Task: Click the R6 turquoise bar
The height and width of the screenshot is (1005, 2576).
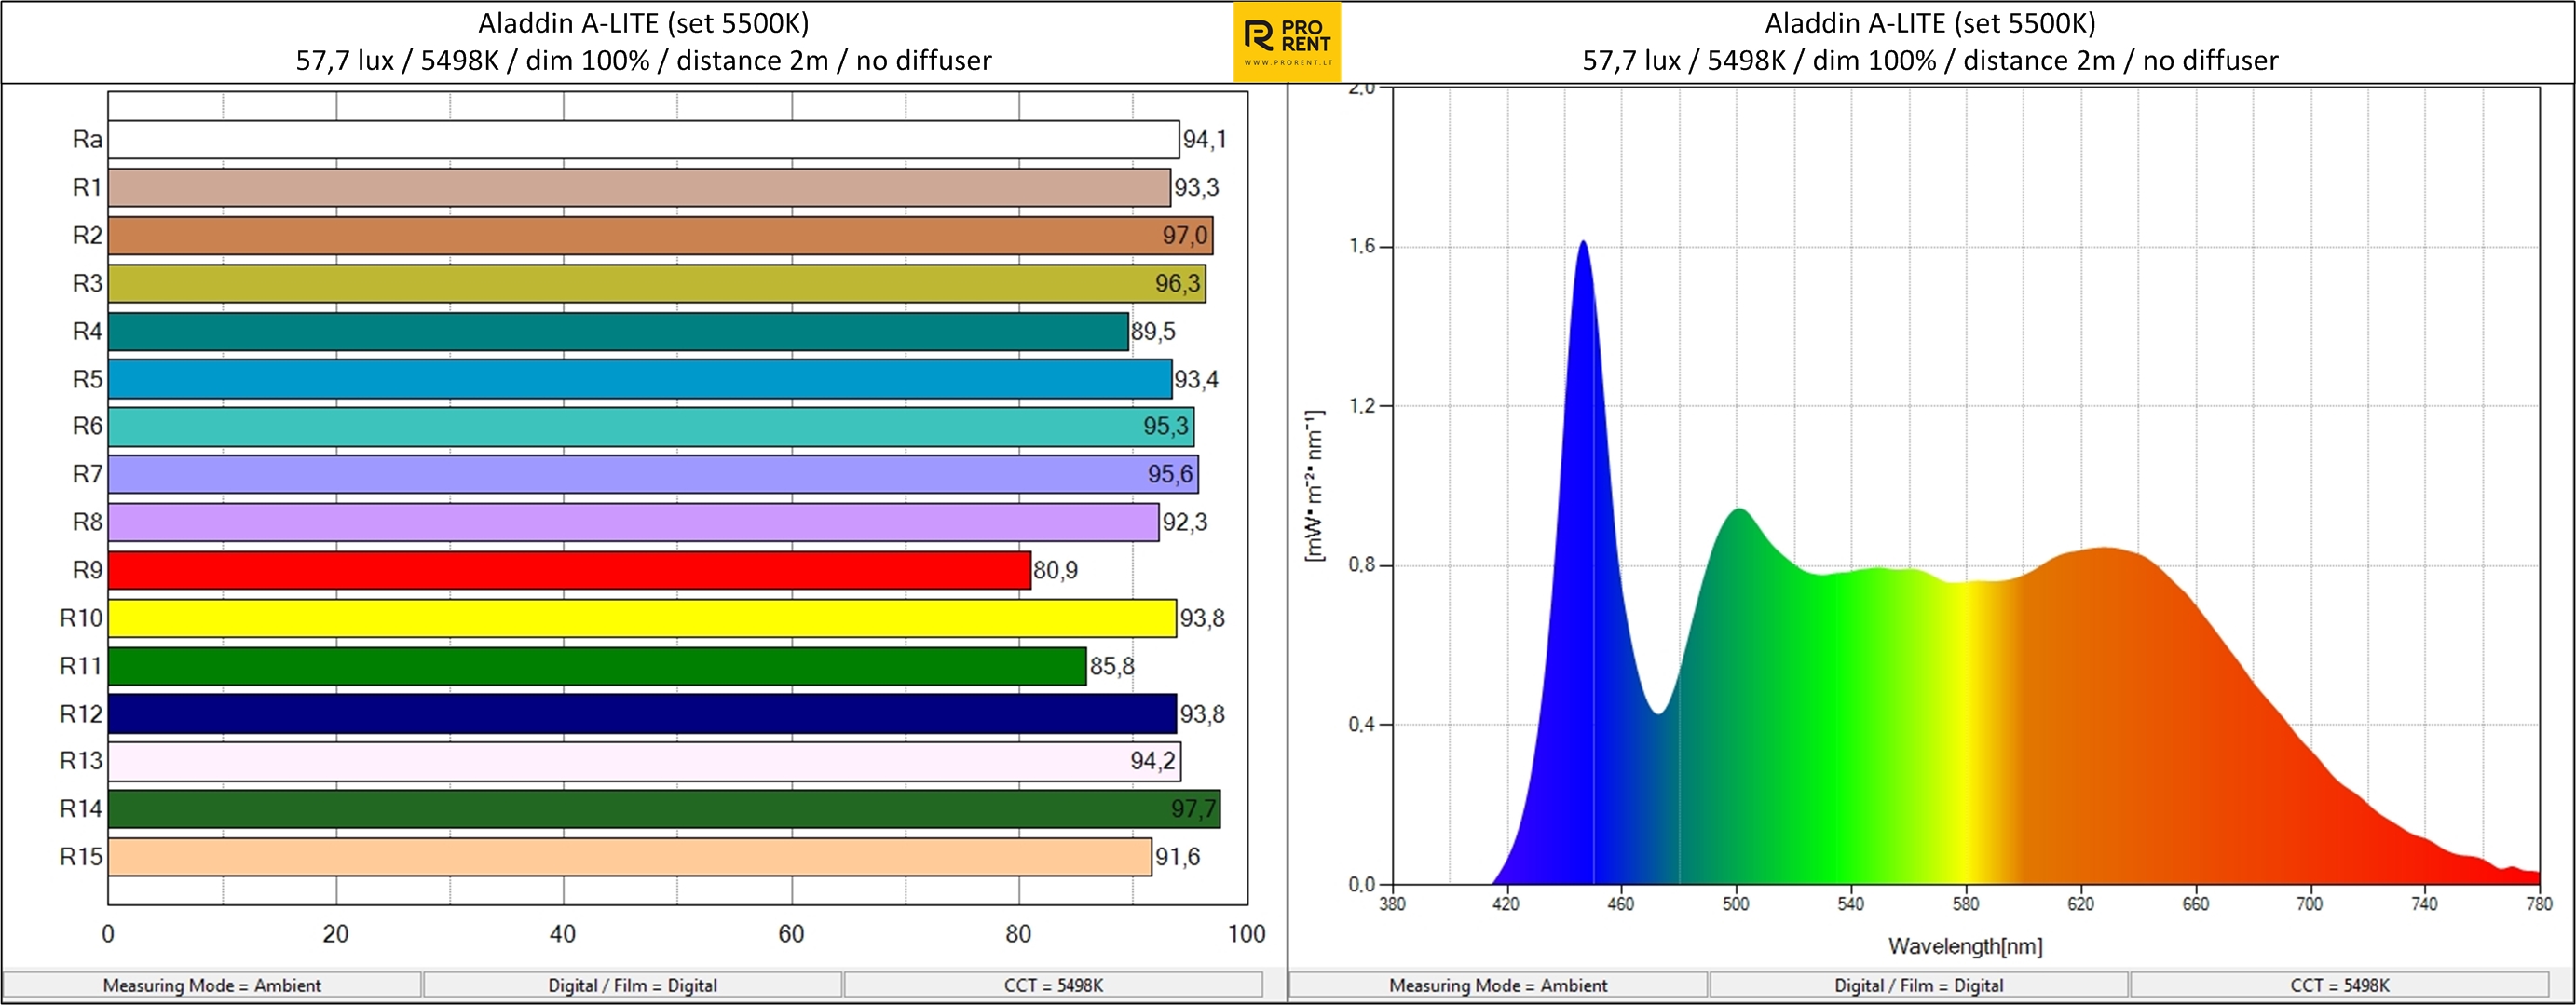Action: click(x=651, y=427)
